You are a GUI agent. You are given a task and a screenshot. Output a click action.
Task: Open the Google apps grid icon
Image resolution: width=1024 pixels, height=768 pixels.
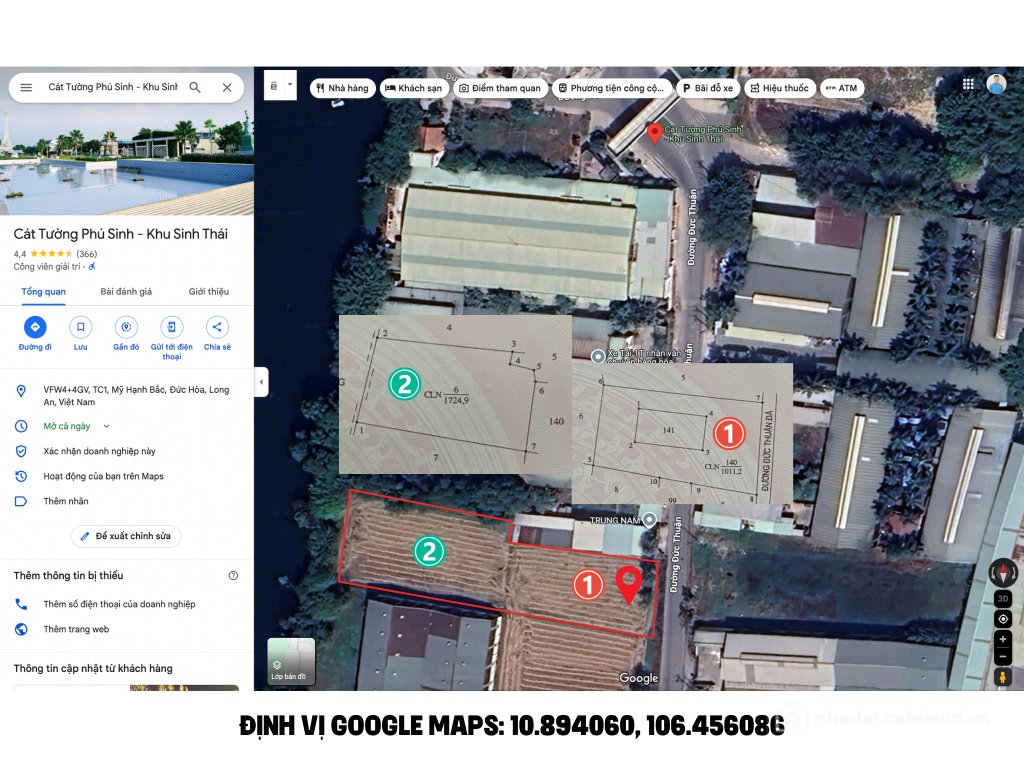click(x=968, y=84)
